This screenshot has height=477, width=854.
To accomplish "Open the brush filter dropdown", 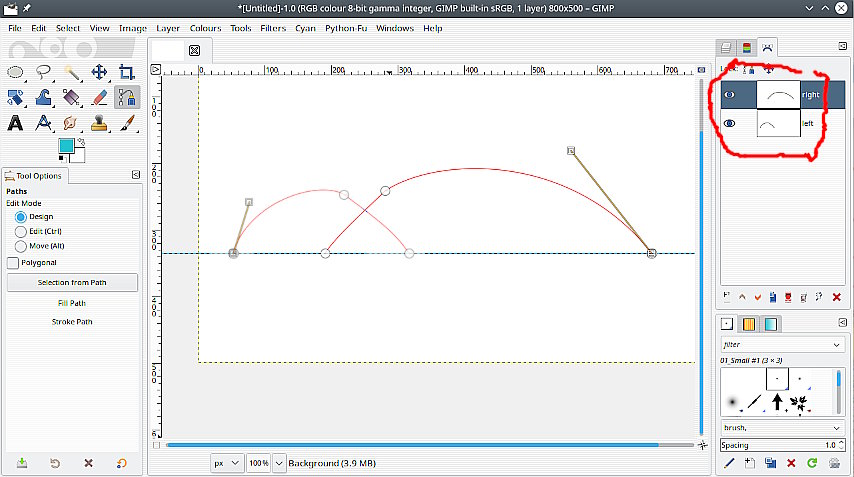I will 836,344.
